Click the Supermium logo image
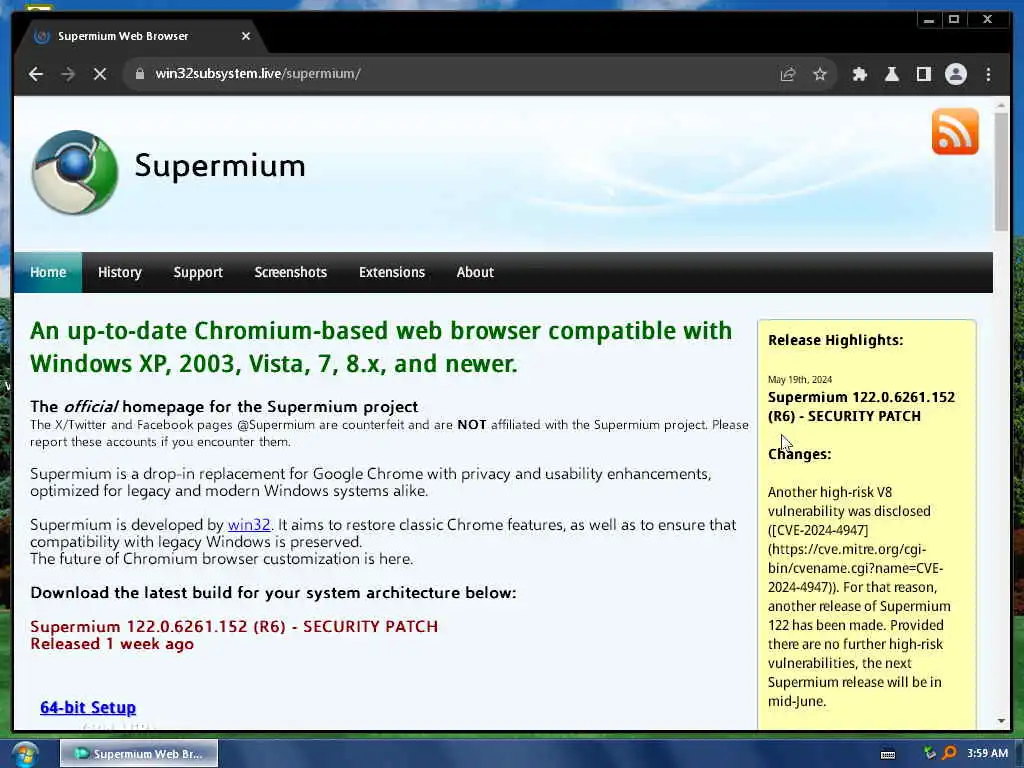Viewport: 1024px width, 768px height. click(74, 172)
